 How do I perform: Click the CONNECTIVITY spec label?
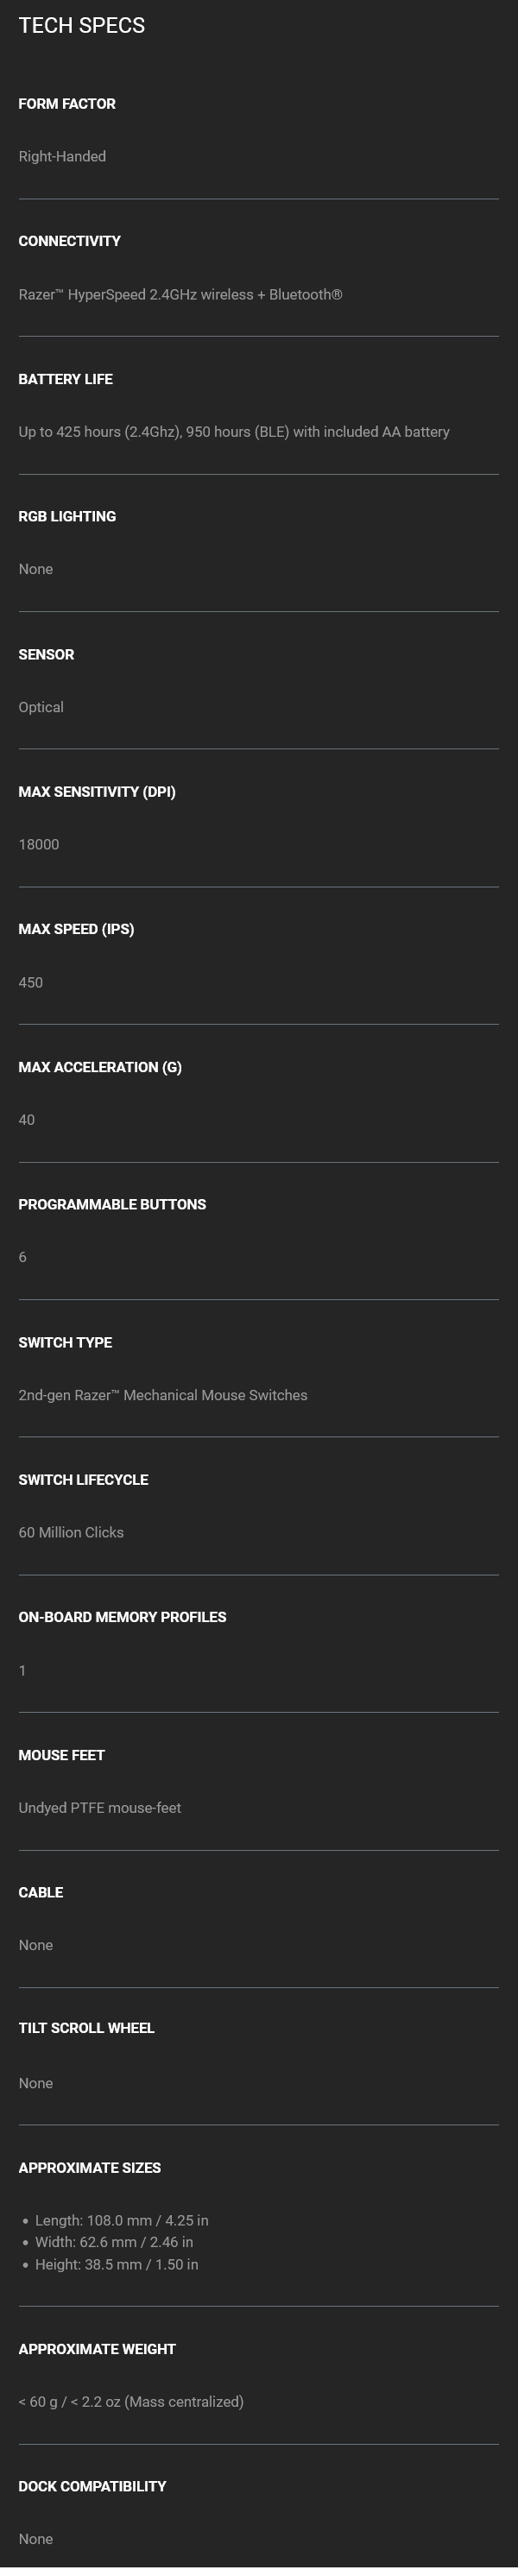point(69,241)
